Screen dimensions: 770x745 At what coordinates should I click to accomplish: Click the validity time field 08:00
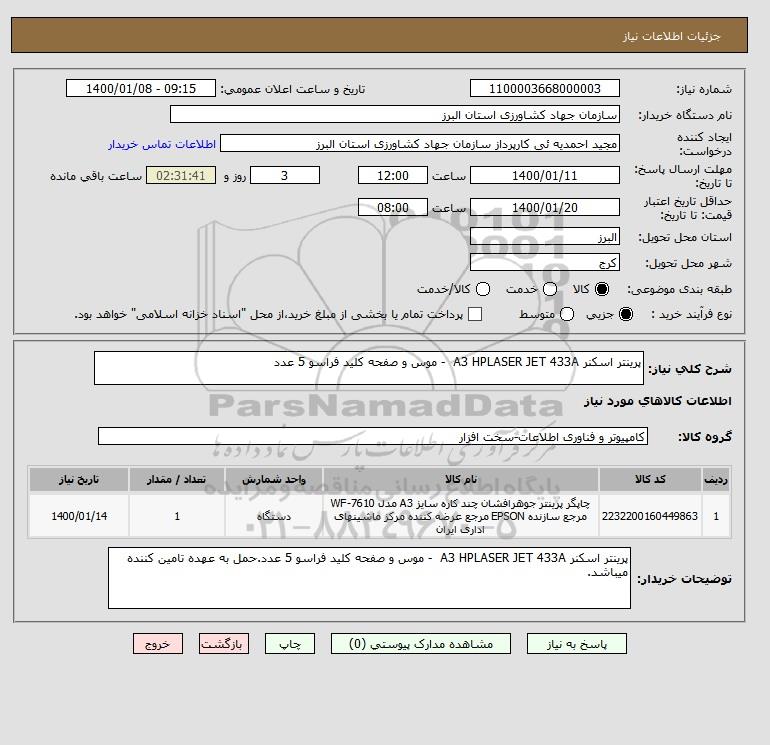(393, 207)
